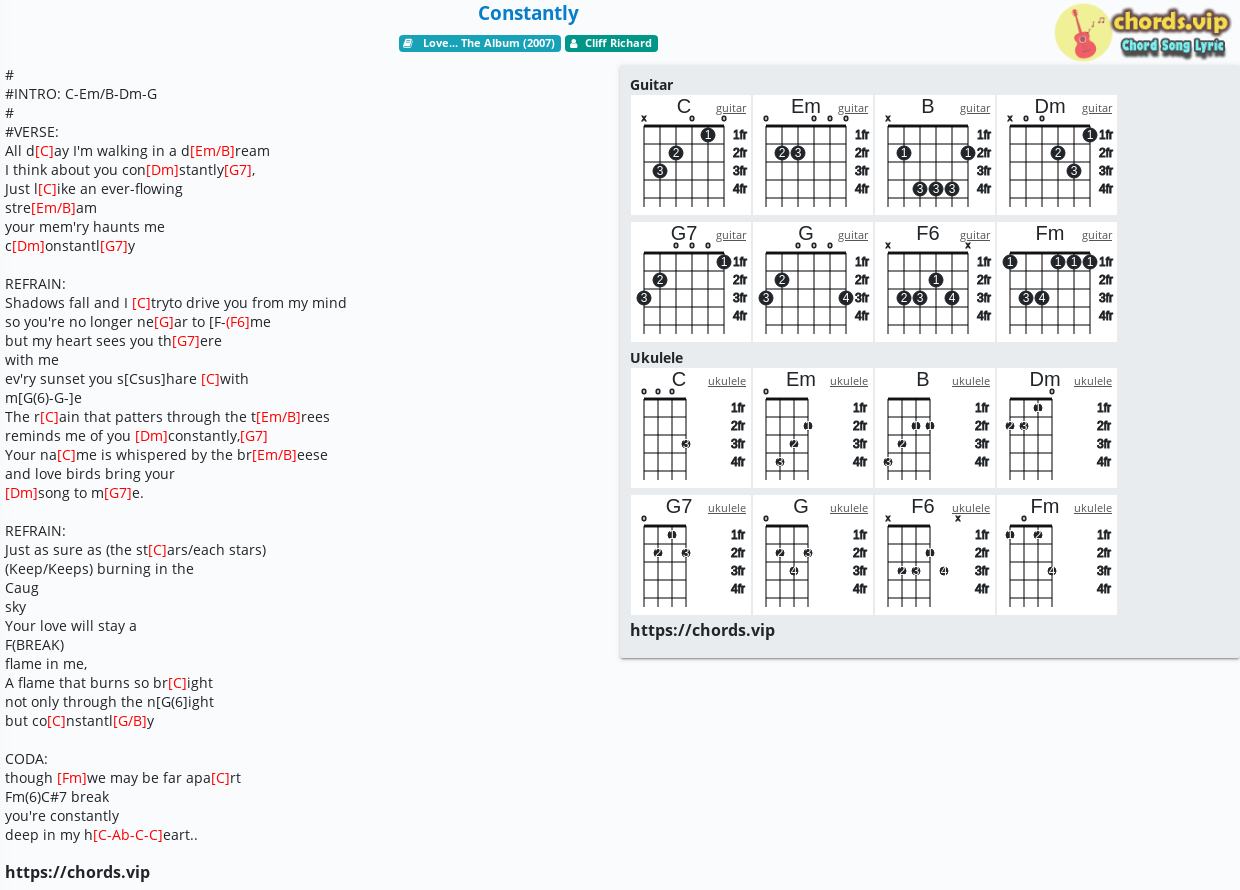
Task: Click the https://chords.vip text under chord charts
Action: tap(702, 630)
